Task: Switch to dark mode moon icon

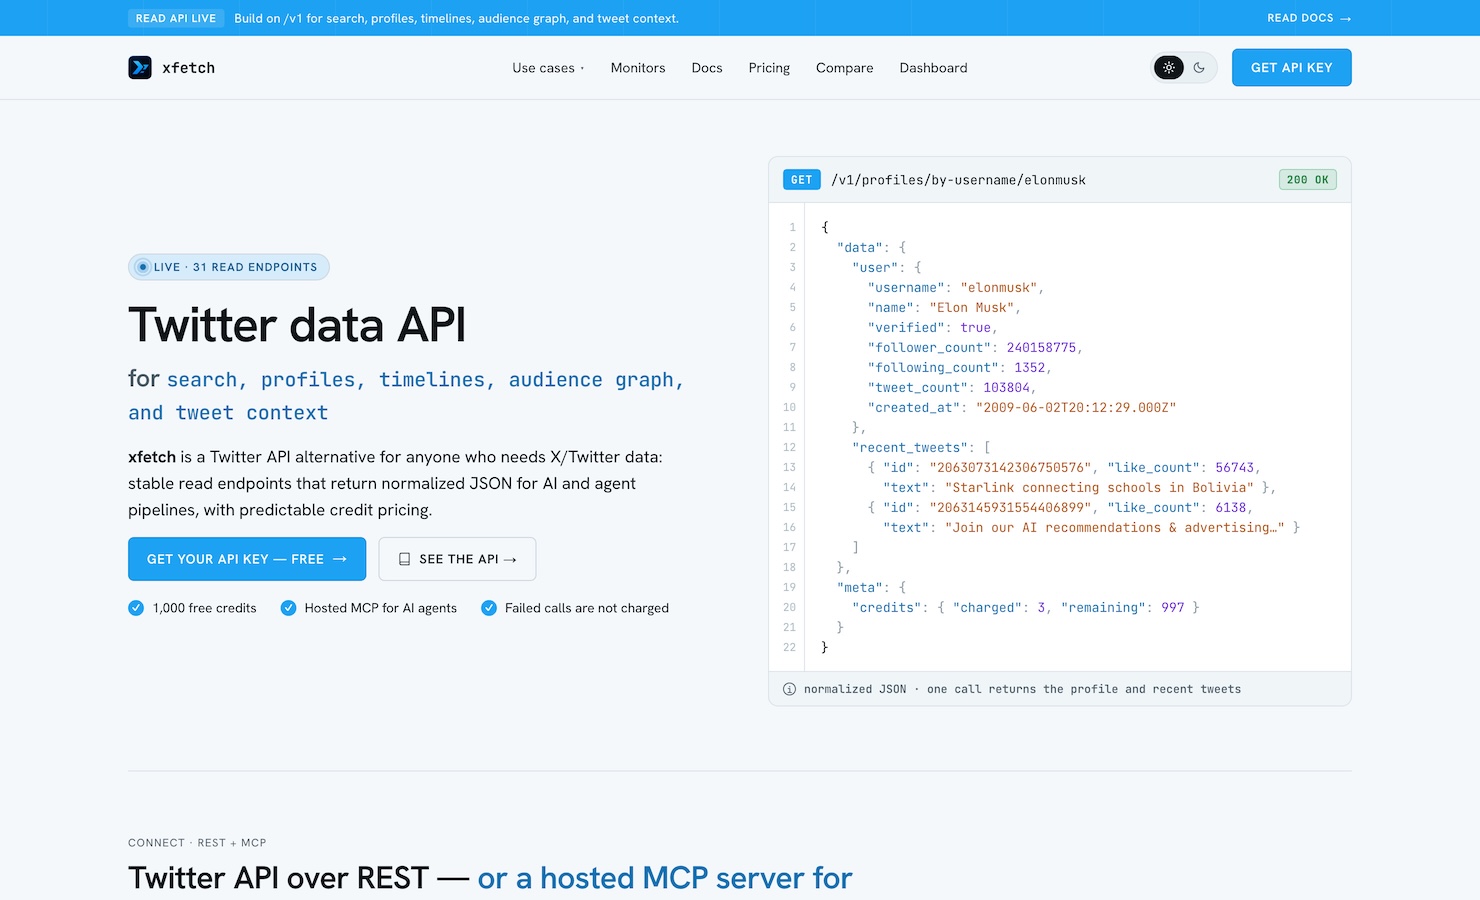Action: coord(1199,67)
